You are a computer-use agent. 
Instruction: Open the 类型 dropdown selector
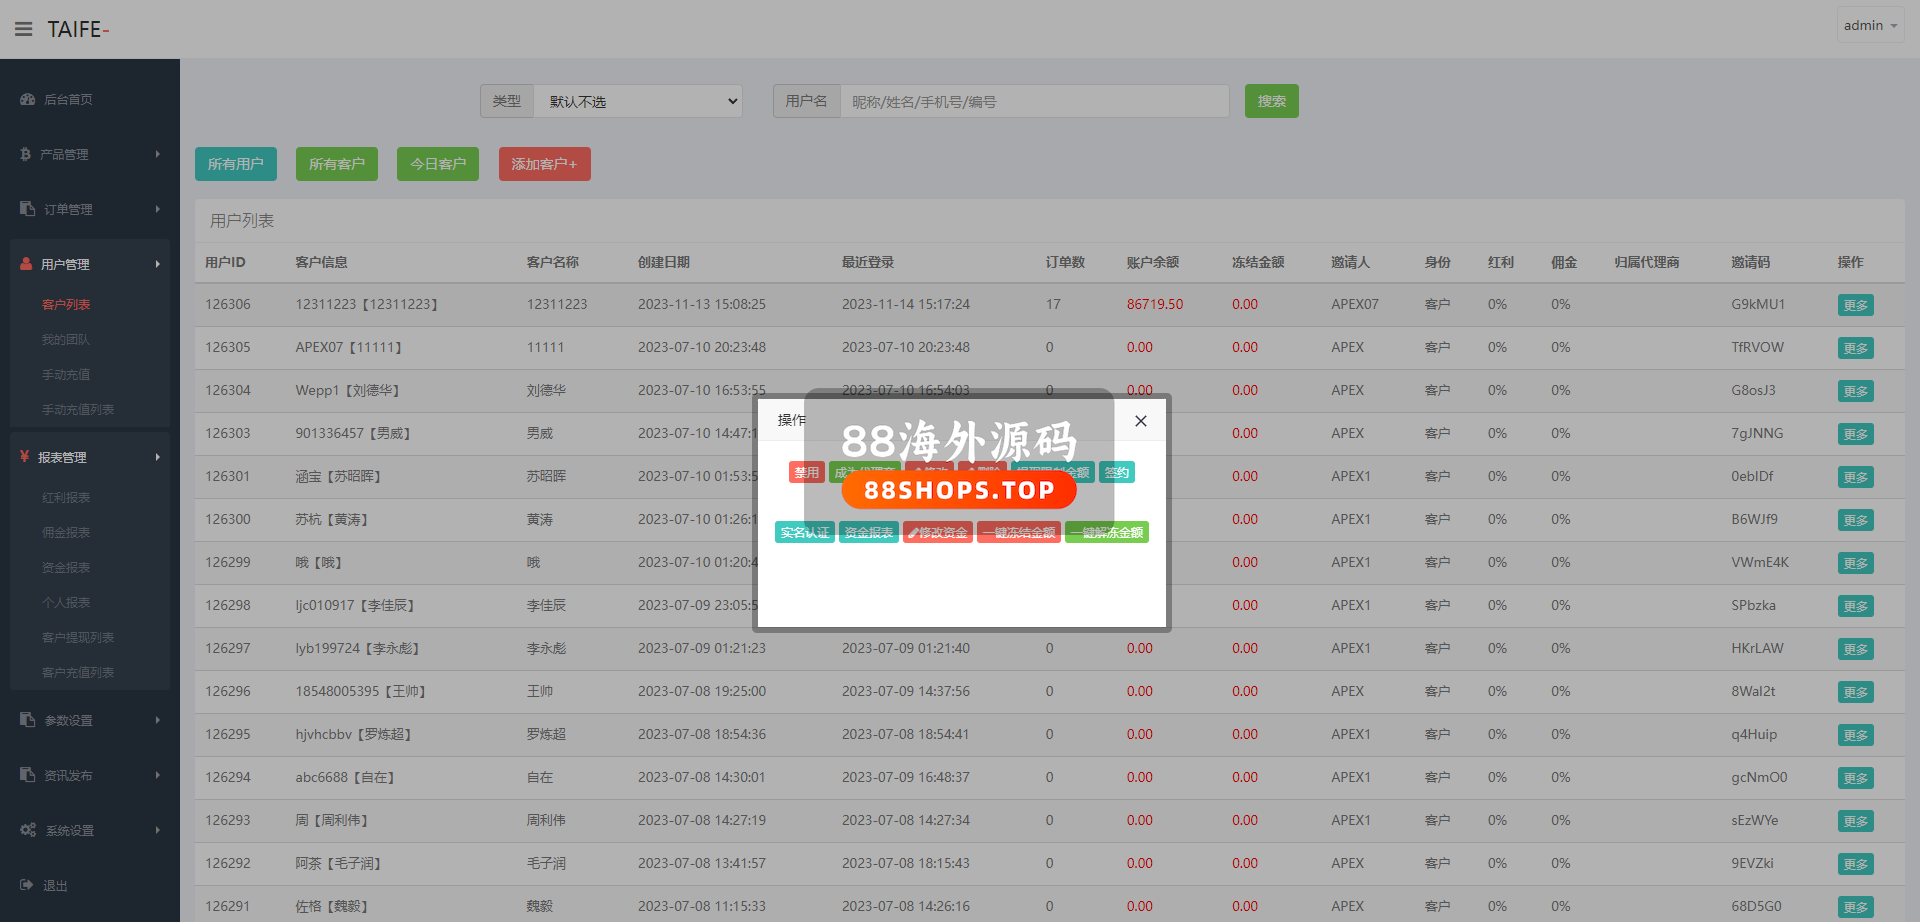(638, 101)
